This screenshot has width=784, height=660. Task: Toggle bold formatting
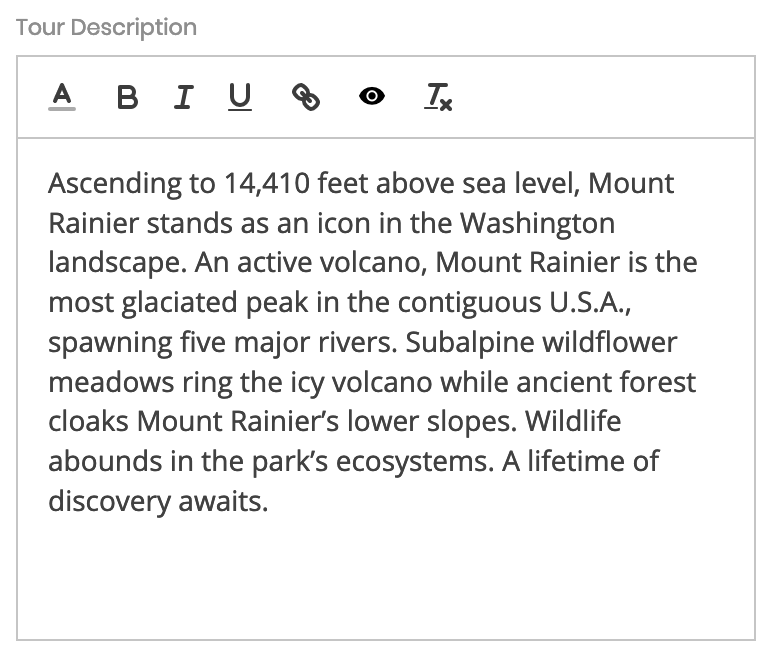(127, 97)
